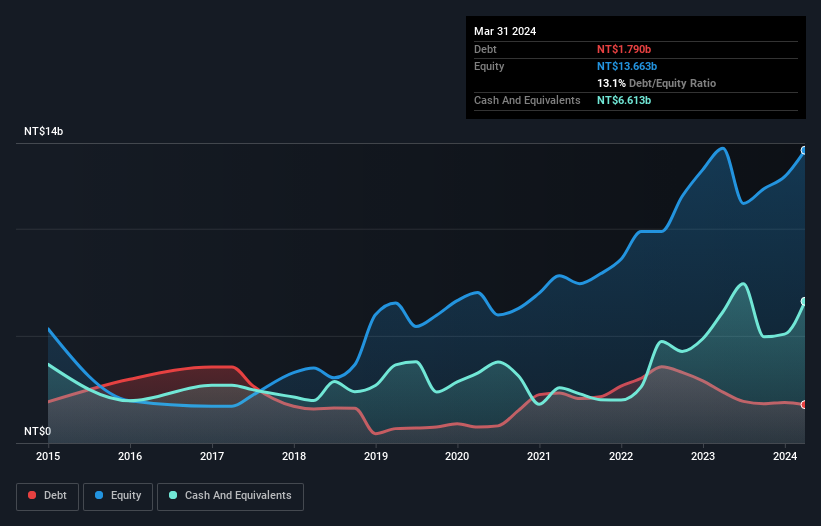Click the 2019 x-axis label
821x526 pixels.
coord(376,456)
